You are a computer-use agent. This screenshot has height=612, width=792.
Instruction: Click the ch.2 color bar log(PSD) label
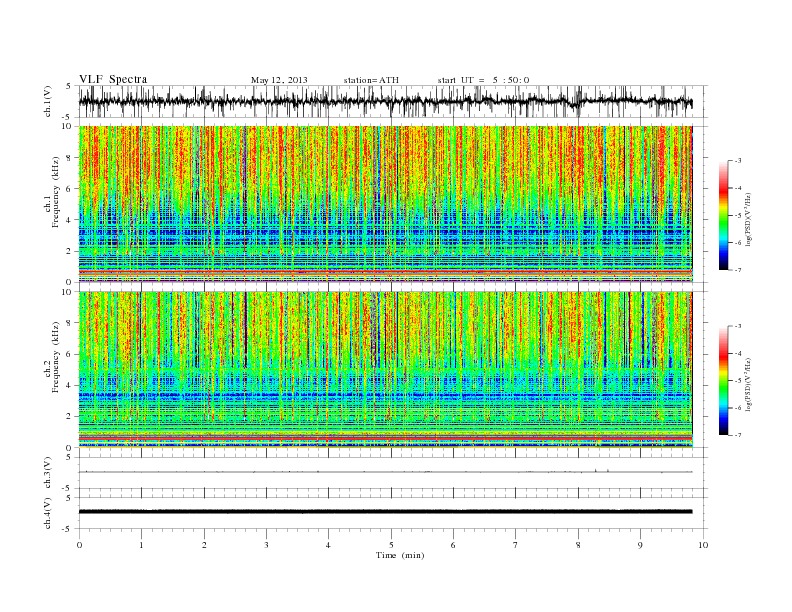[x=749, y=384]
